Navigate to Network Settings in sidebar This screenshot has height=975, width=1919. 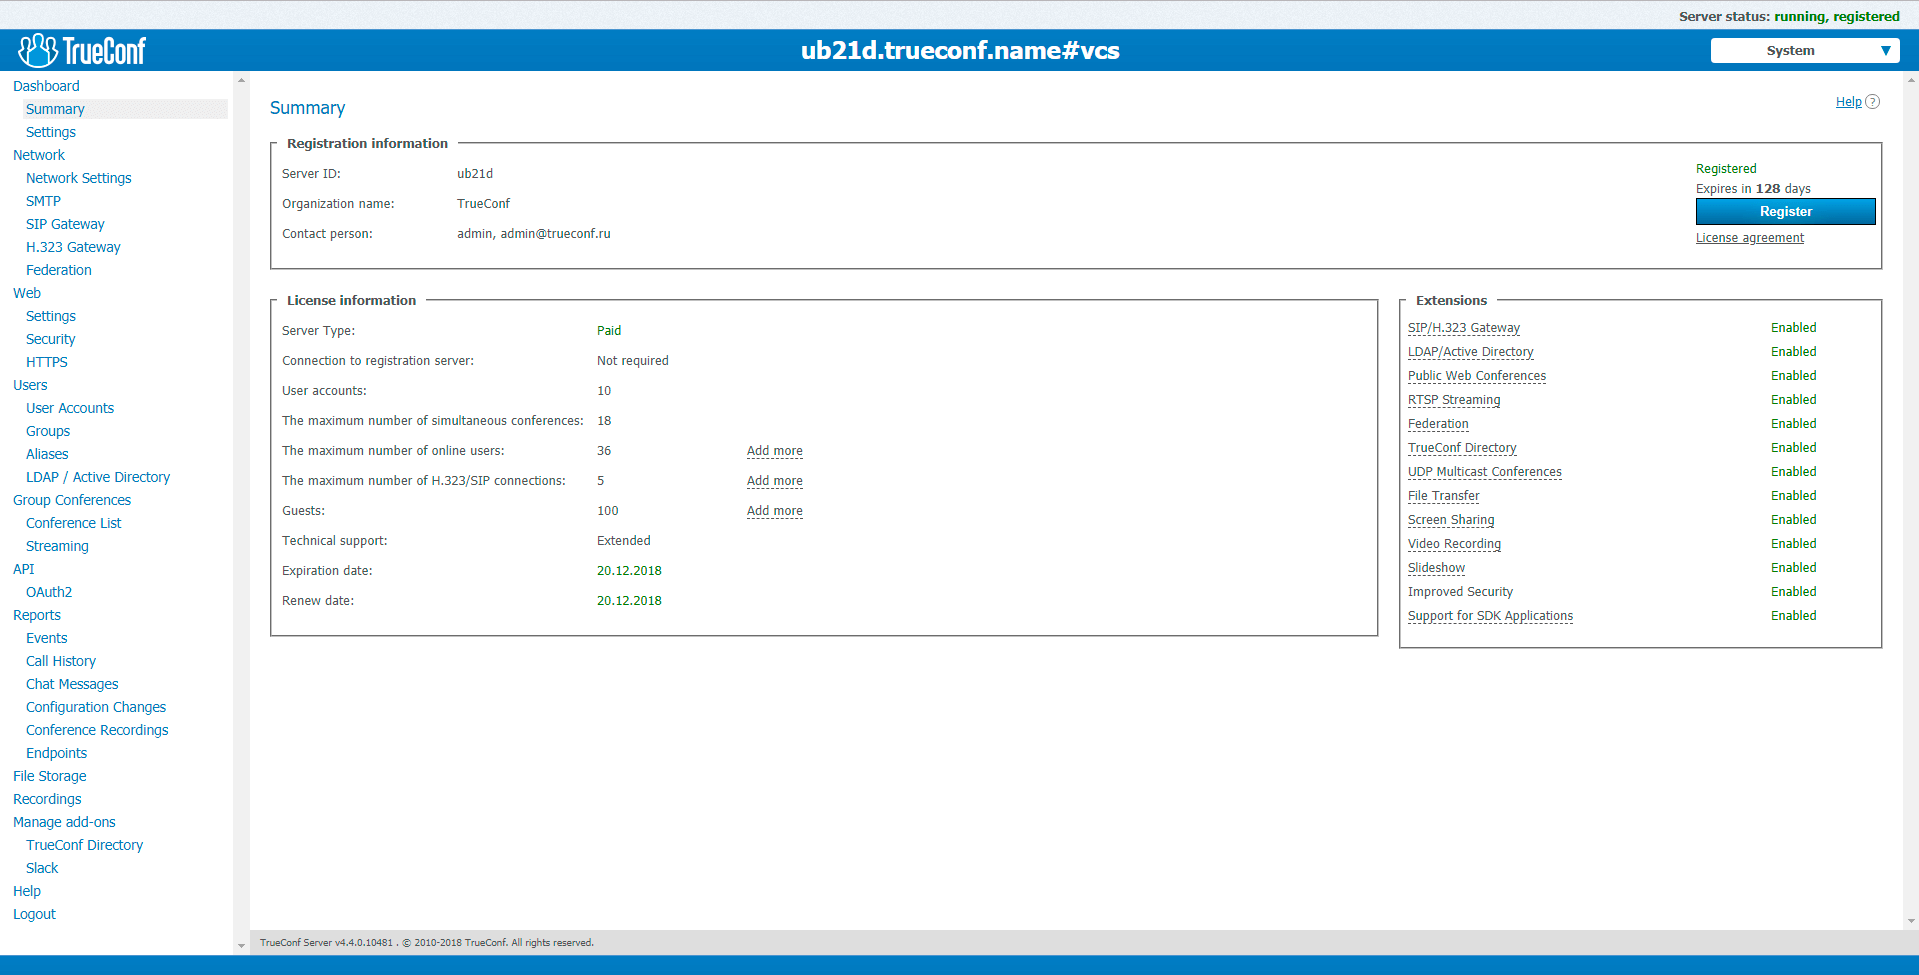click(78, 177)
